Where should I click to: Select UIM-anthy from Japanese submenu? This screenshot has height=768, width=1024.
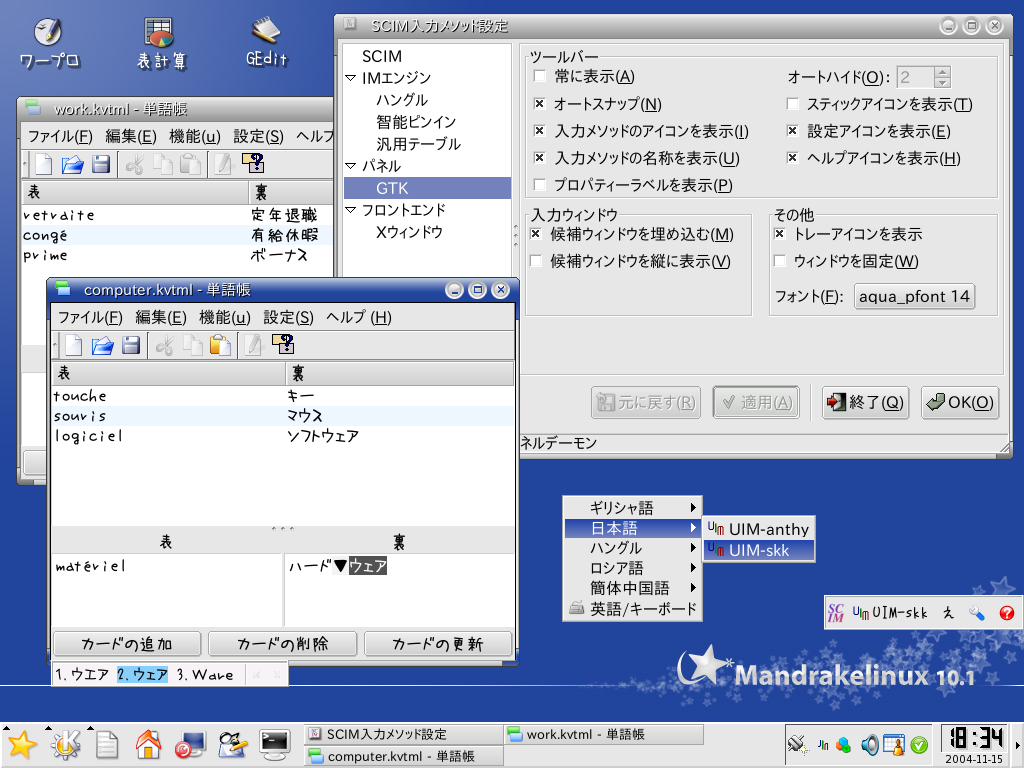click(759, 529)
